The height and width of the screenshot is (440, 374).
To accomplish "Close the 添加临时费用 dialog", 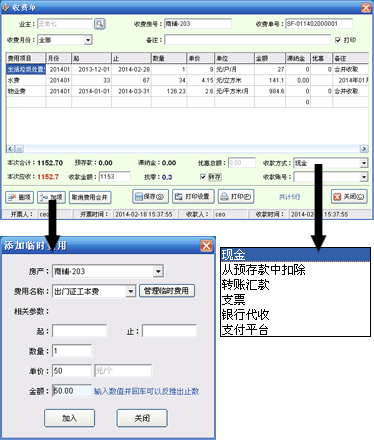I will coord(206,246).
